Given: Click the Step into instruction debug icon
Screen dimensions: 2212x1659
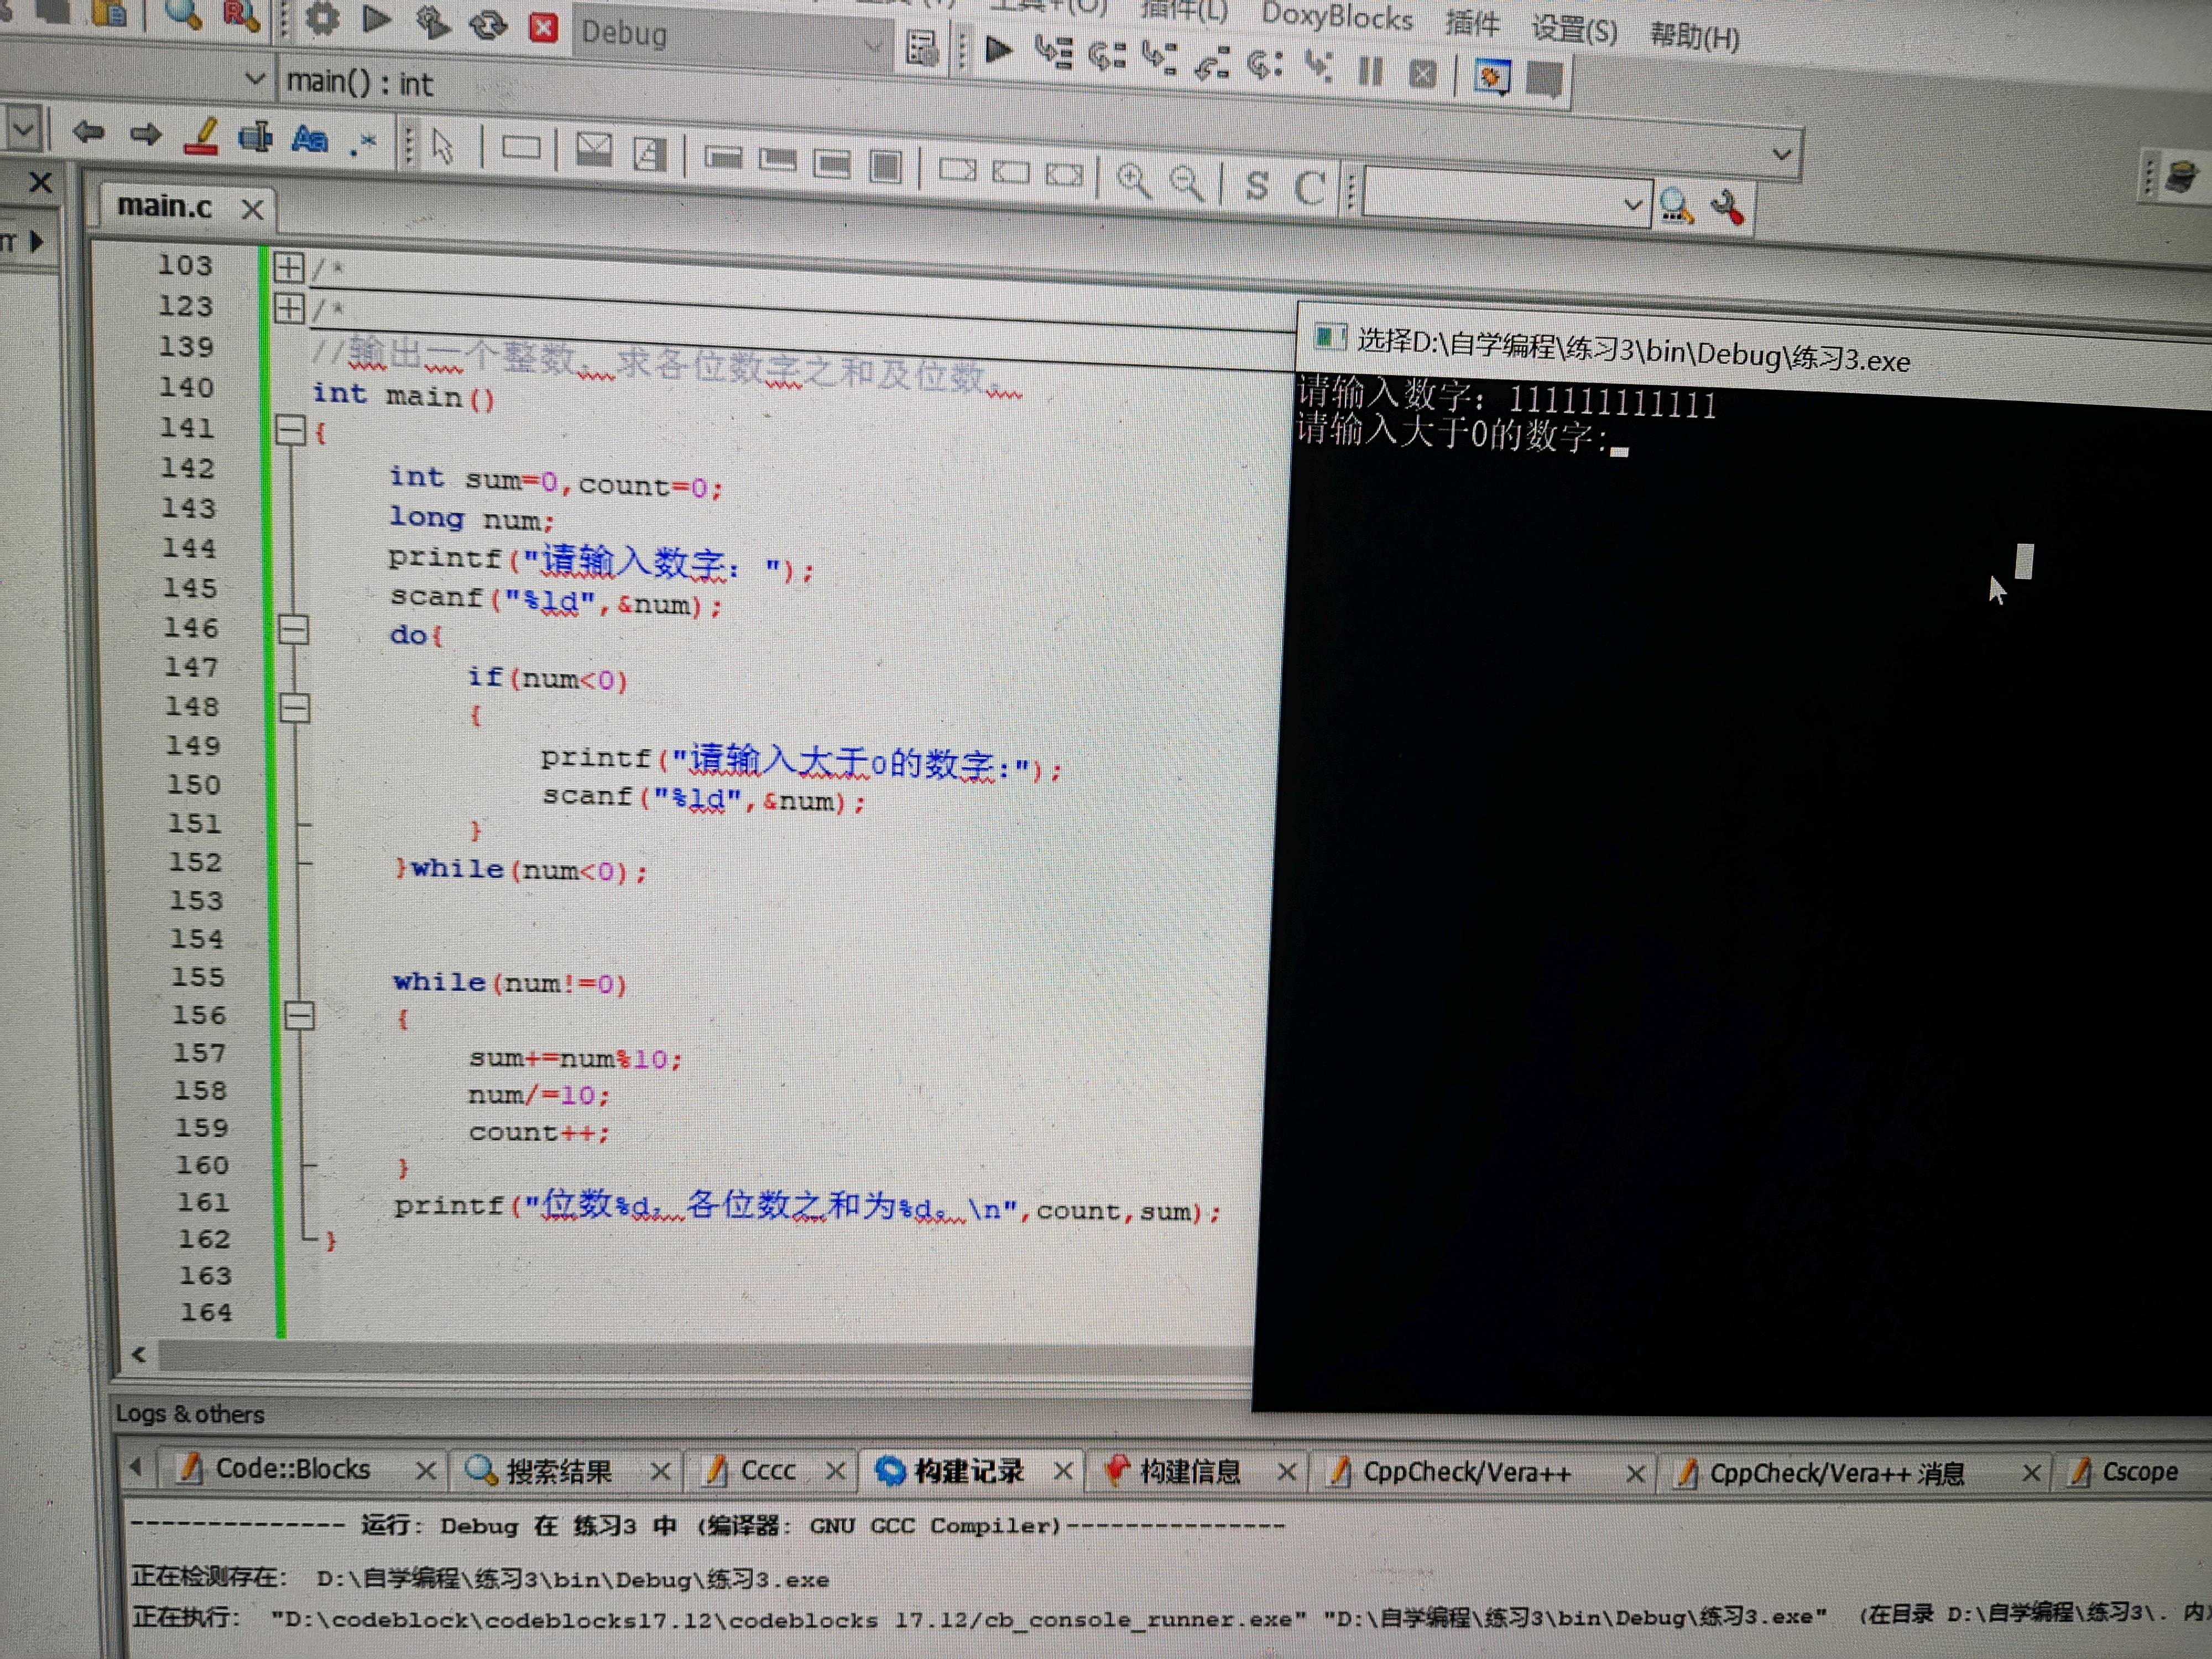Looking at the screenshot, I should point(1319,67).
